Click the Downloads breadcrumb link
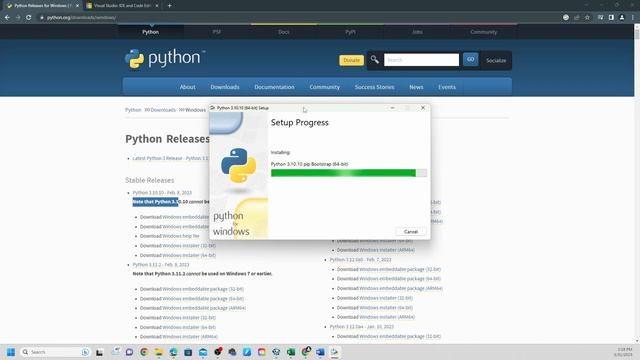 click(x=163, y=110)
